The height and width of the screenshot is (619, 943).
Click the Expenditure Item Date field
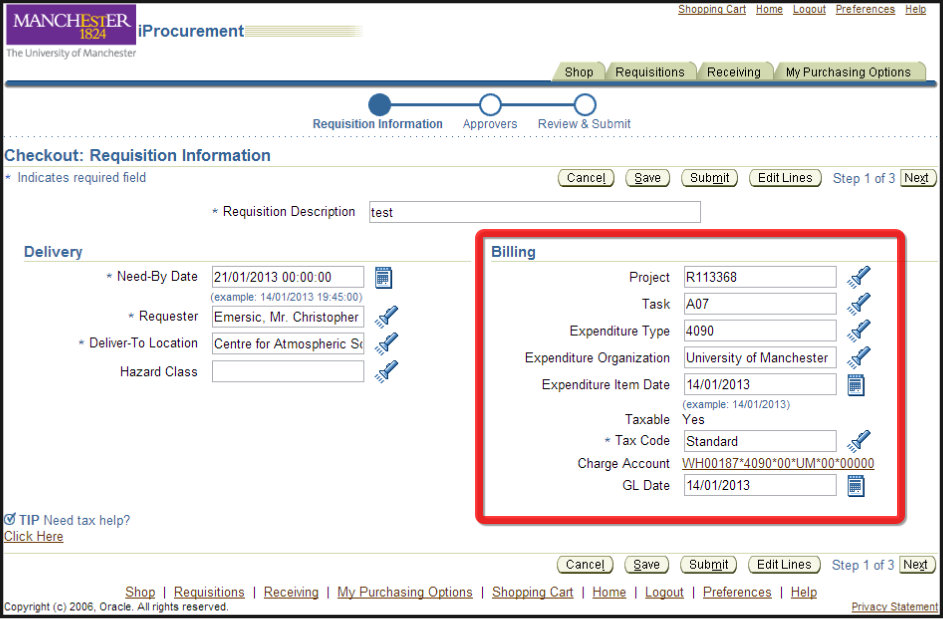760,384
